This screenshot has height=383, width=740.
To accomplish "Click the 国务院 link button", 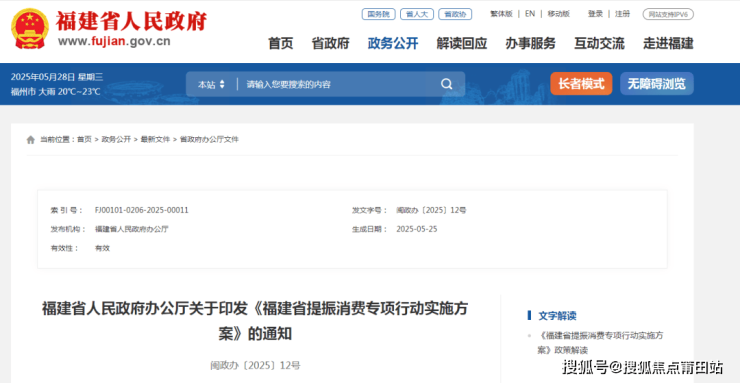I will click(378, 15).
